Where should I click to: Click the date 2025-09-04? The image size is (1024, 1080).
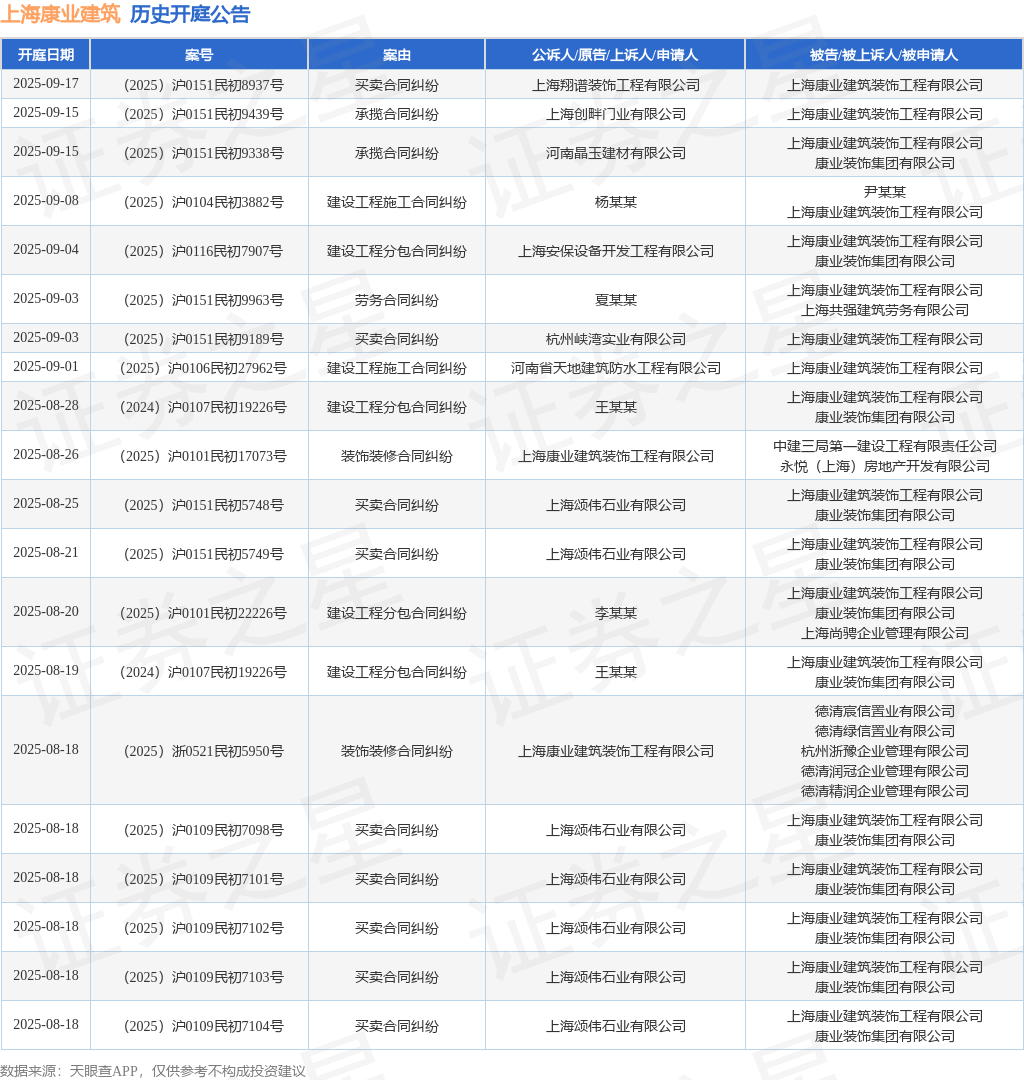(x=46, y=249)
